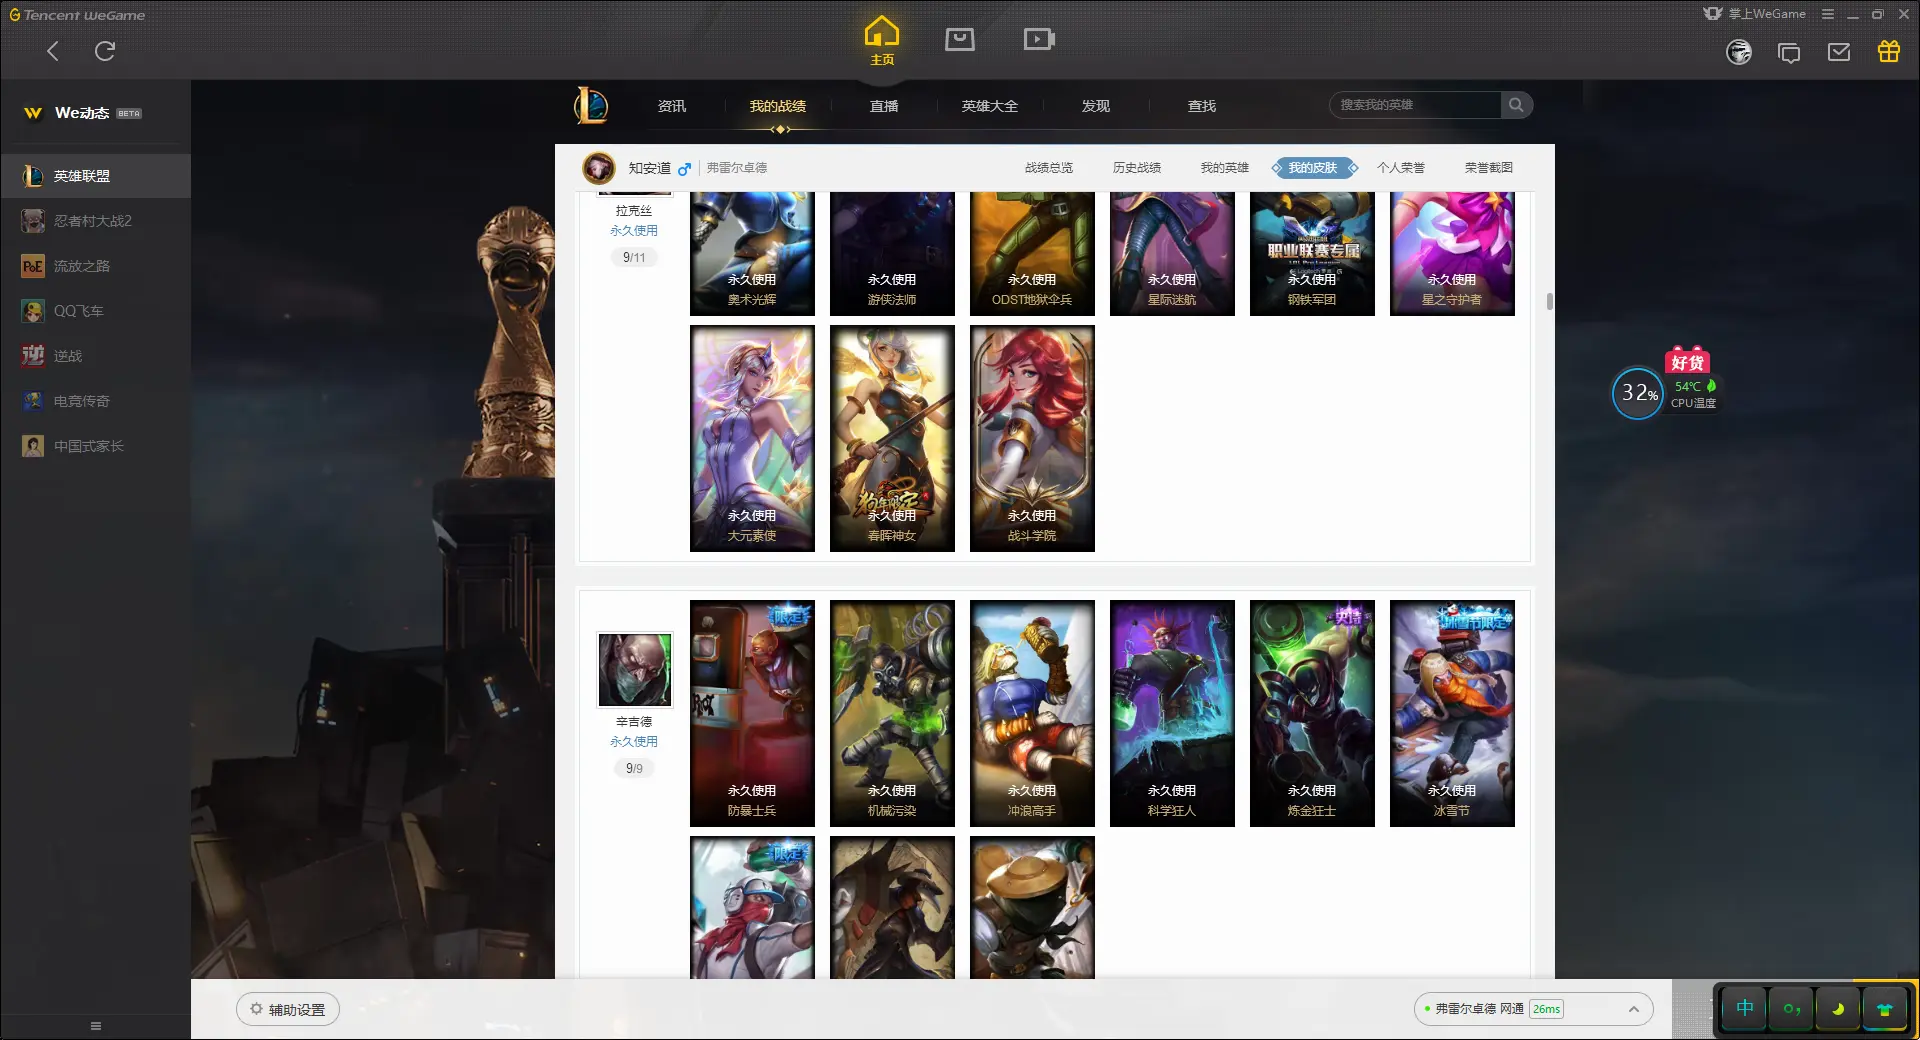Select 逆战 in the sidebar
Image resolution: width=1920 pixels, height=1040 pixels.
point(95,356)
